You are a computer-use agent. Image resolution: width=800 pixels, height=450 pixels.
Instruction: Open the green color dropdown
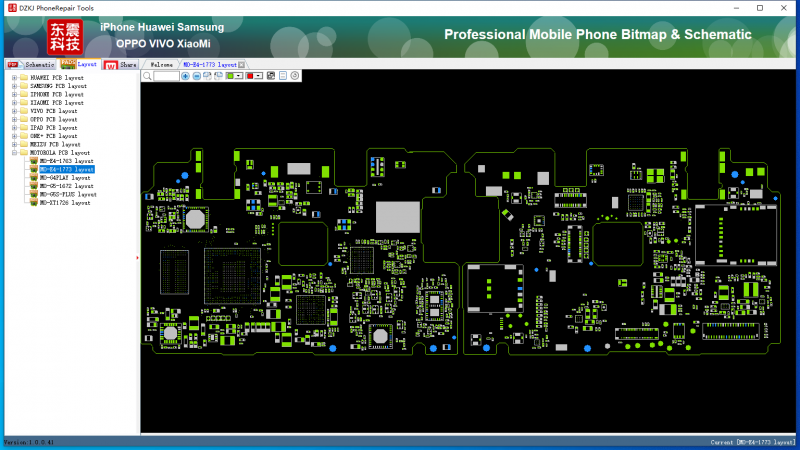tap(240, 76)
